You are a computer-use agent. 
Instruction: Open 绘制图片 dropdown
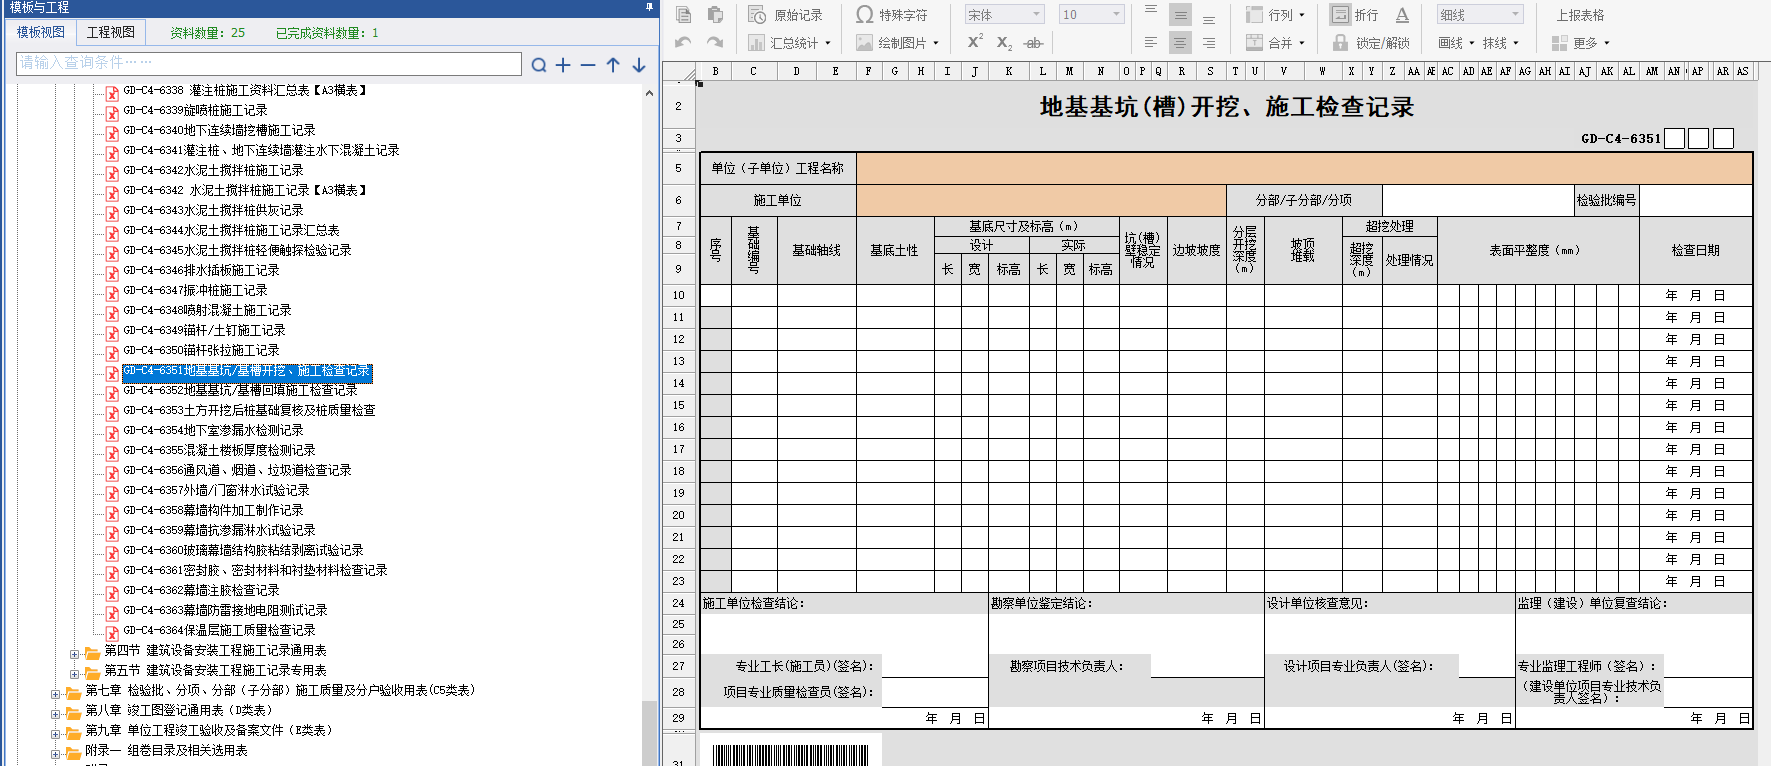coord(898,43)
